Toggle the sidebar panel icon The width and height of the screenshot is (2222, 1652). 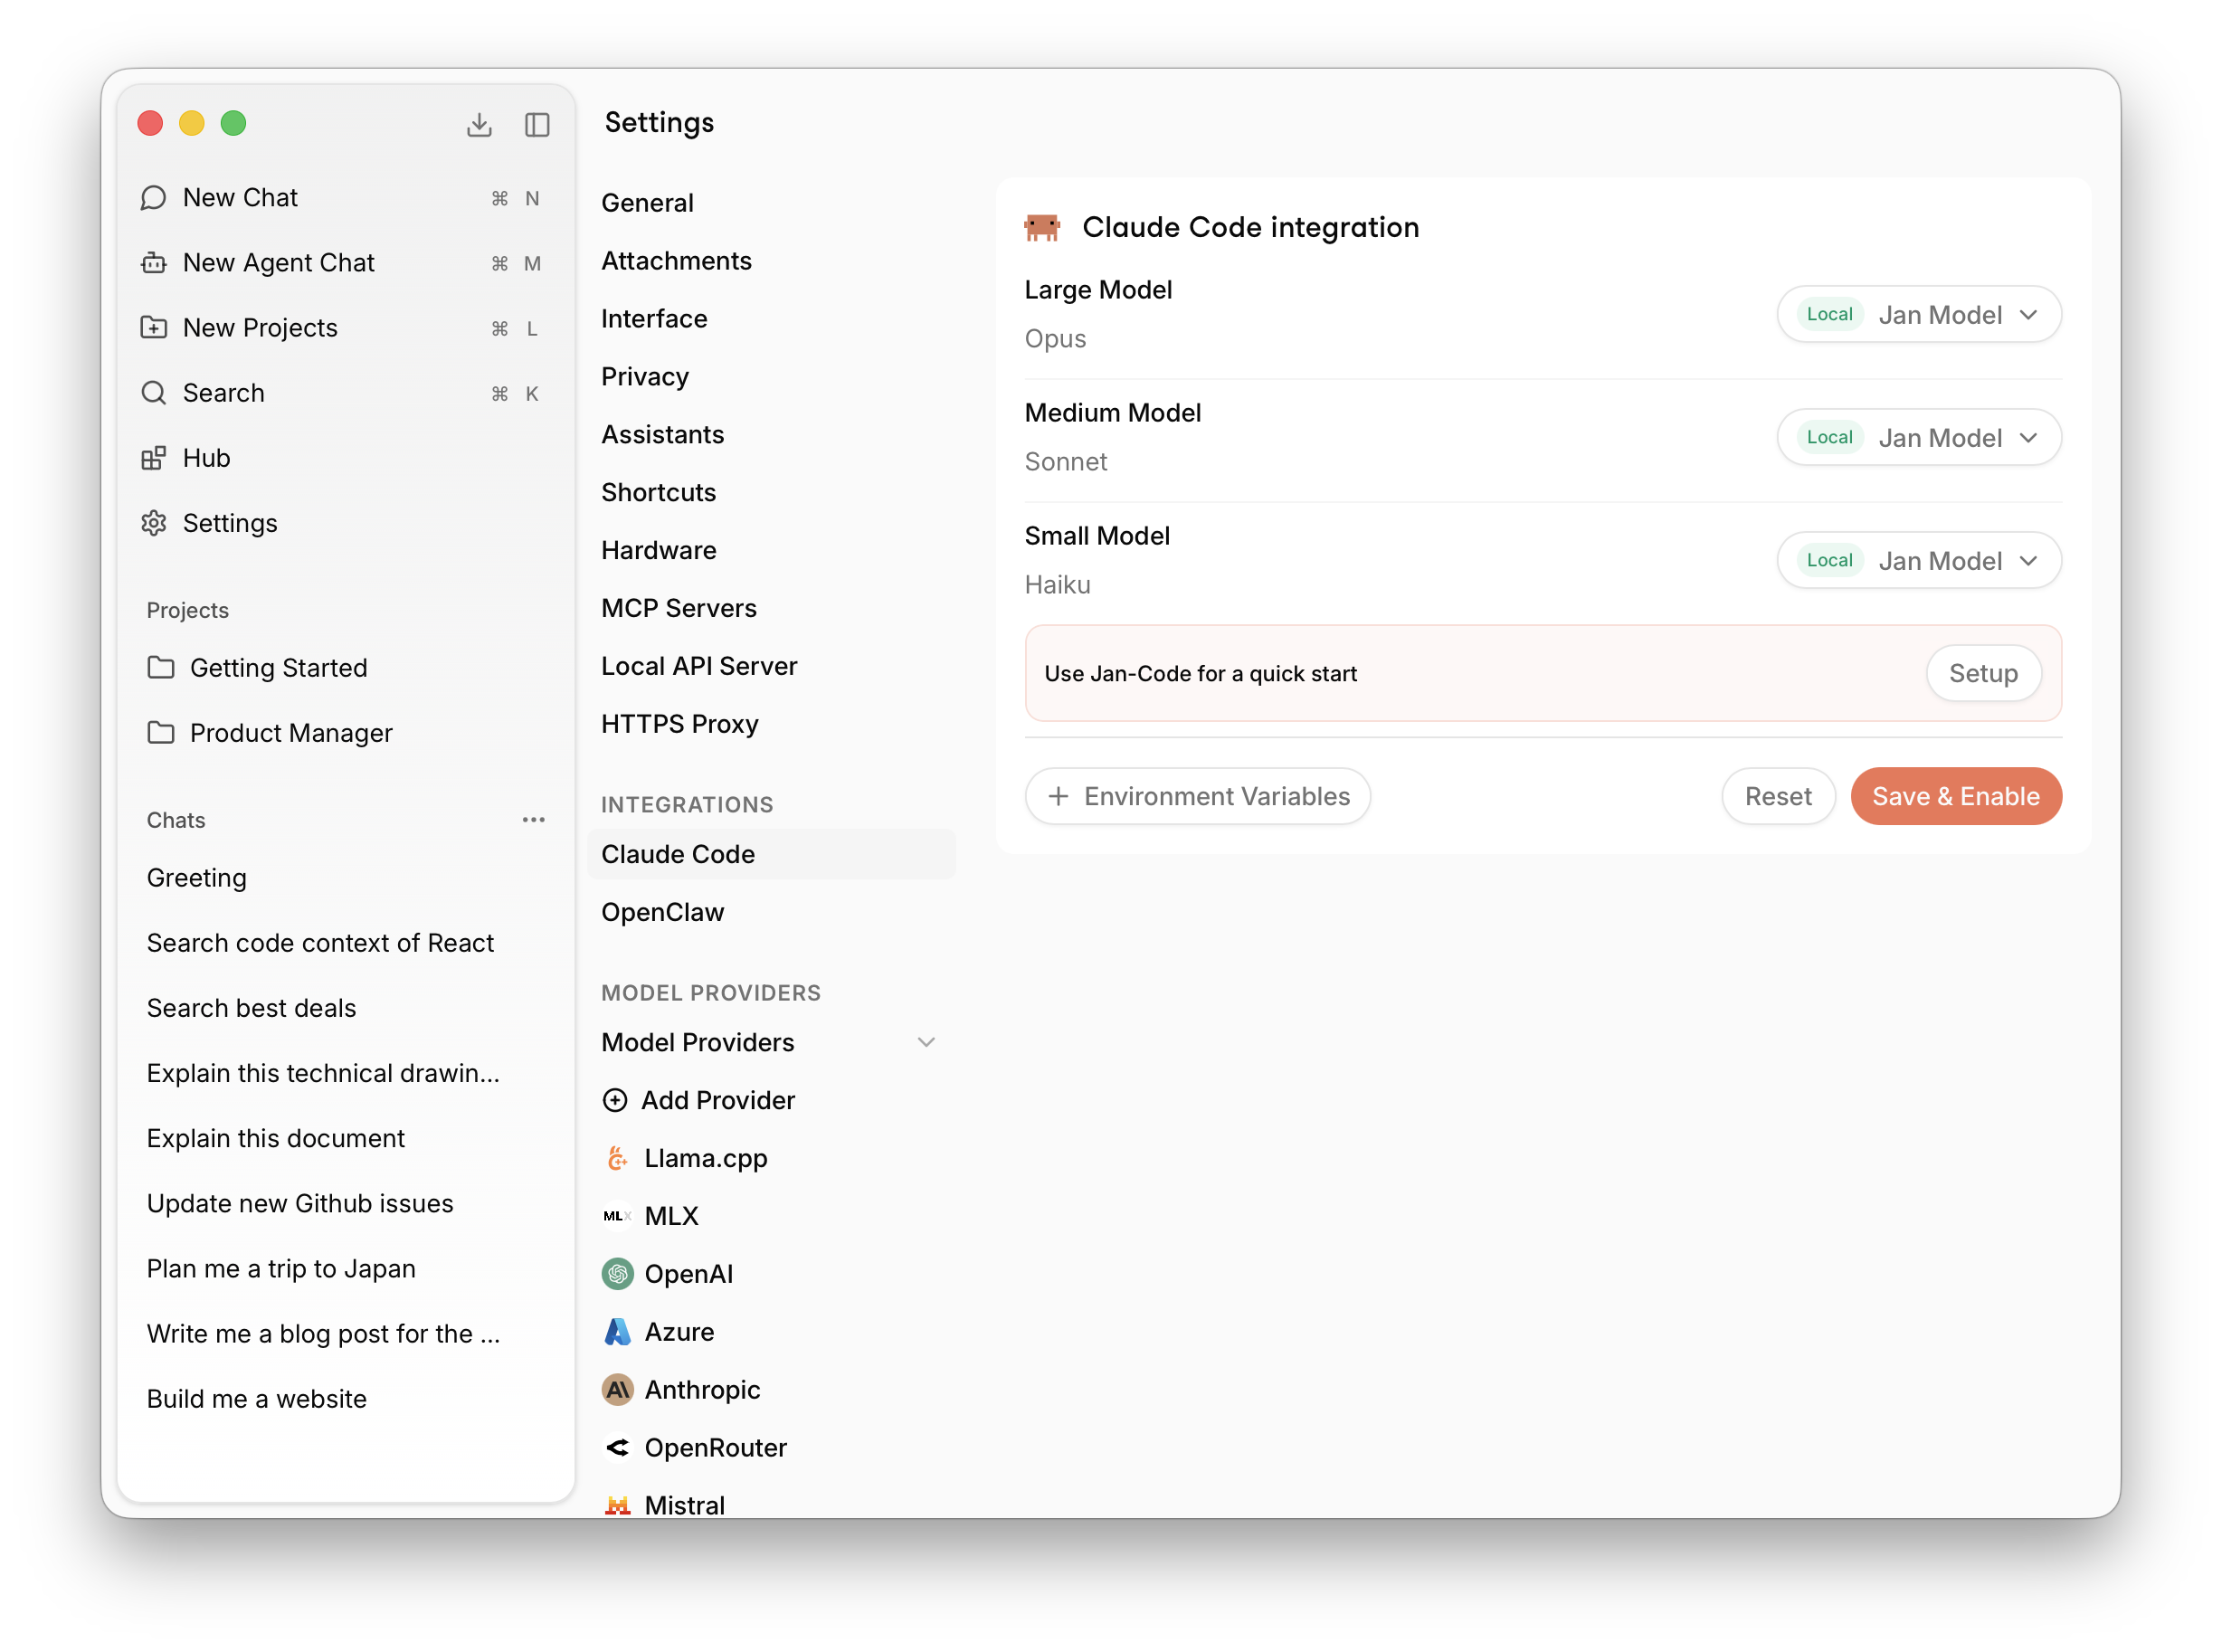point(537,124)
